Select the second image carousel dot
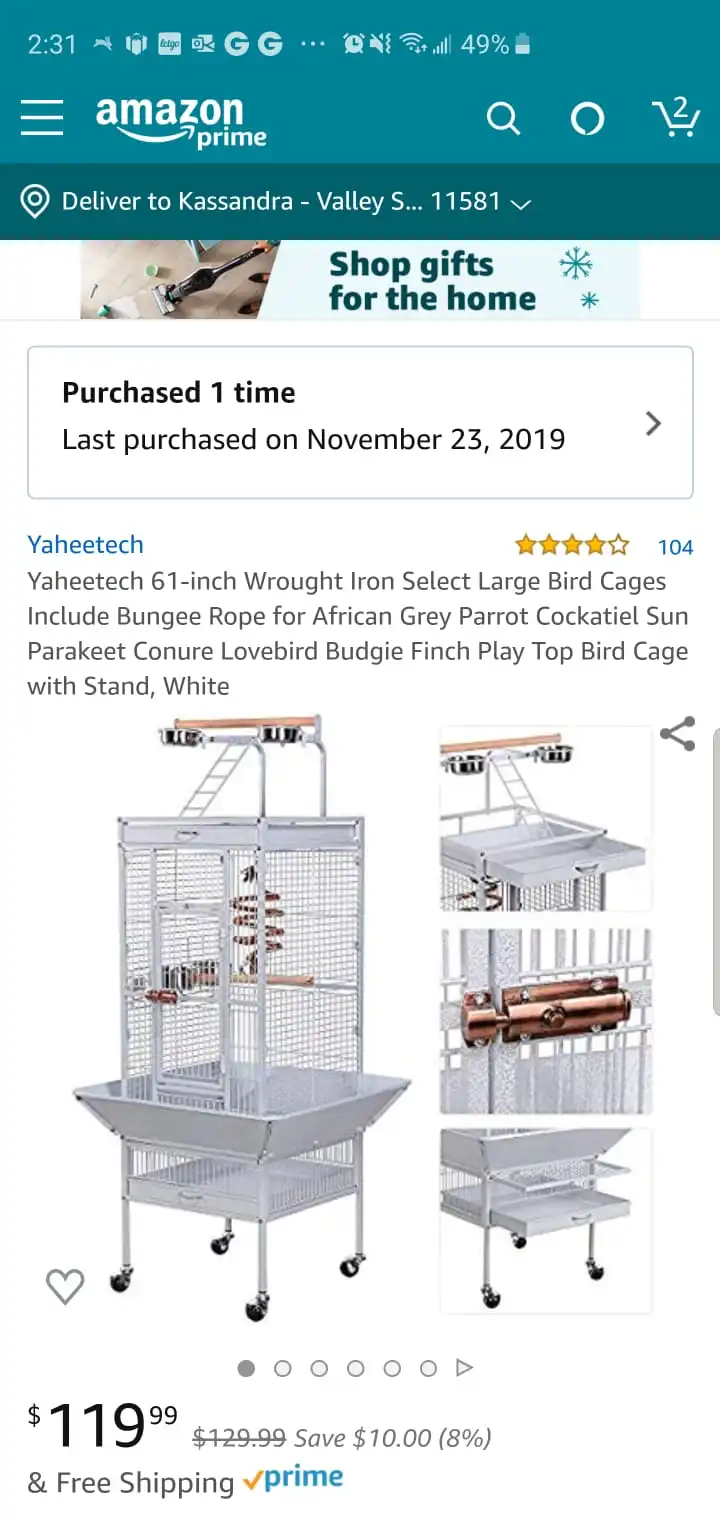The width and height of the screenshot is (720, 1520). tap(283, 1368)
